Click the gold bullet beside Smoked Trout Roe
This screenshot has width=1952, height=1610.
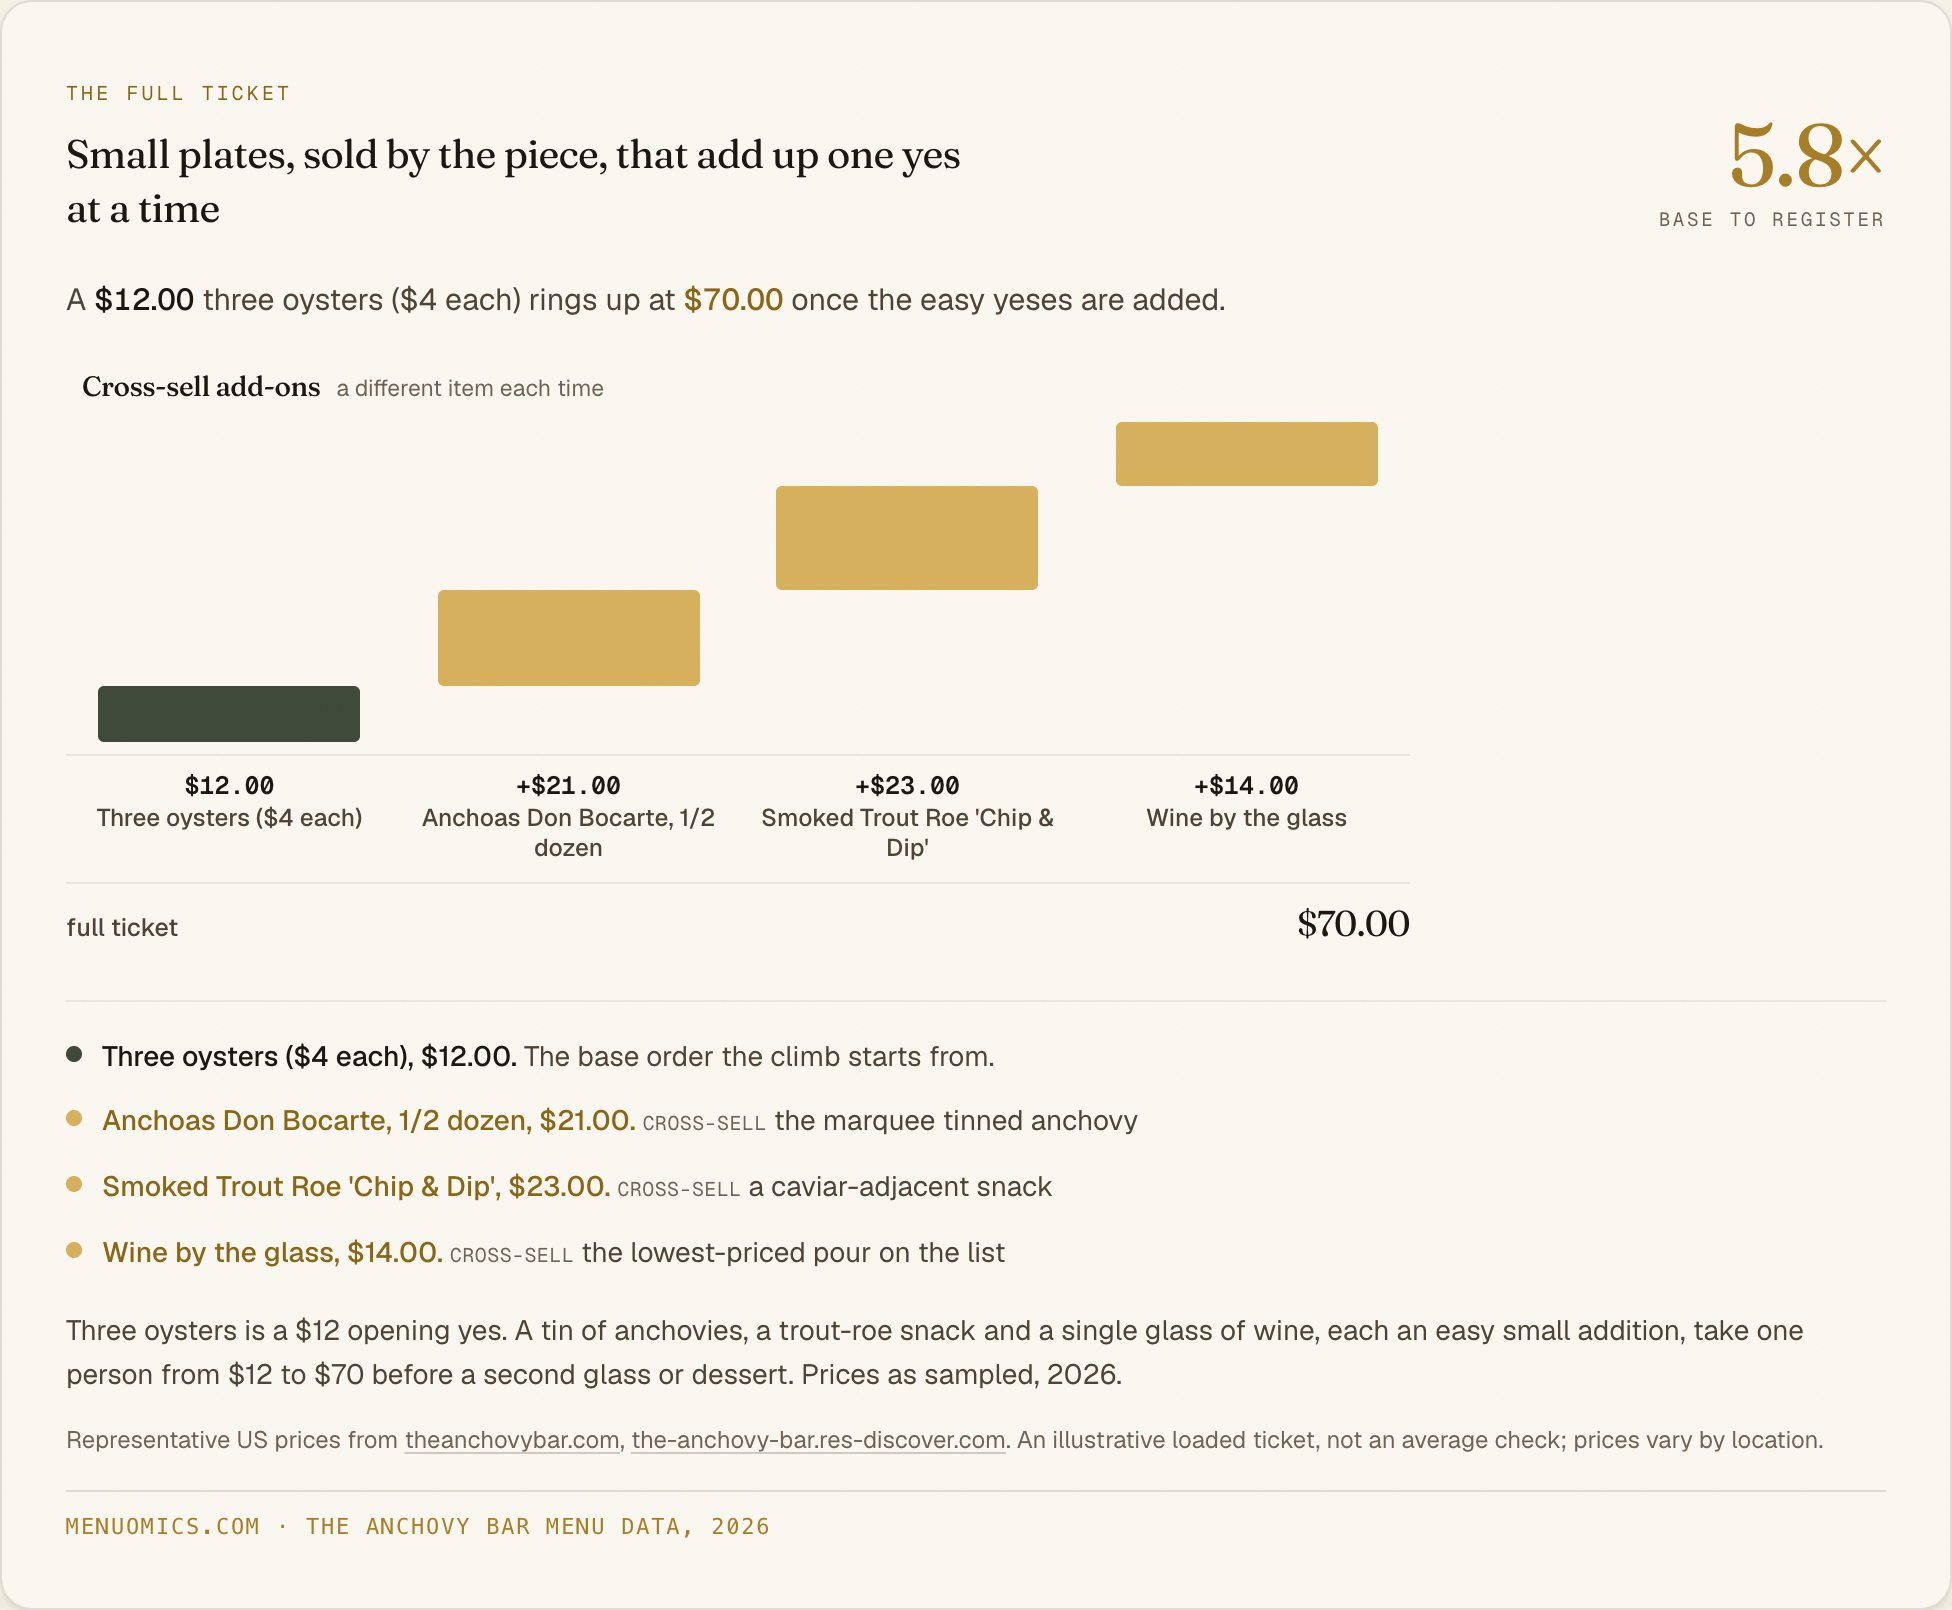[x=74, y=1184]
